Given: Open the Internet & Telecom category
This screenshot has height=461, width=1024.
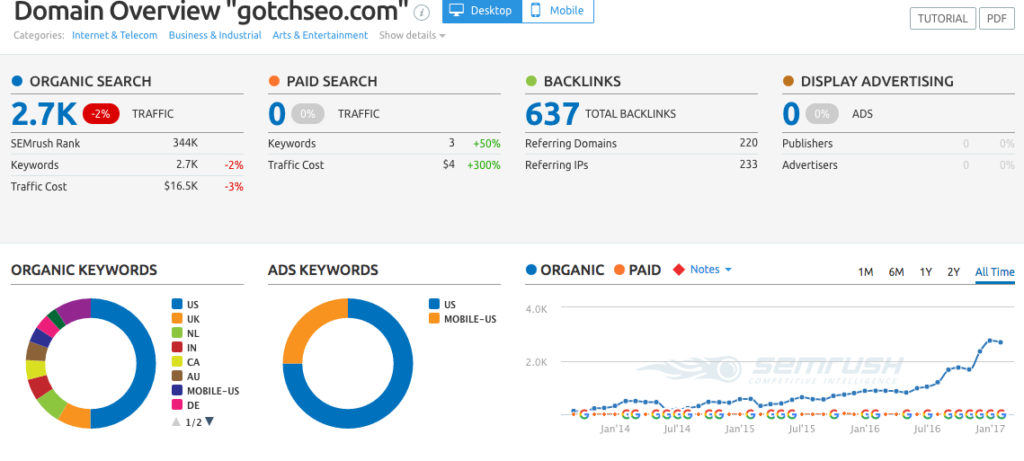Looking at the screenshot, I should pos(115,35).
